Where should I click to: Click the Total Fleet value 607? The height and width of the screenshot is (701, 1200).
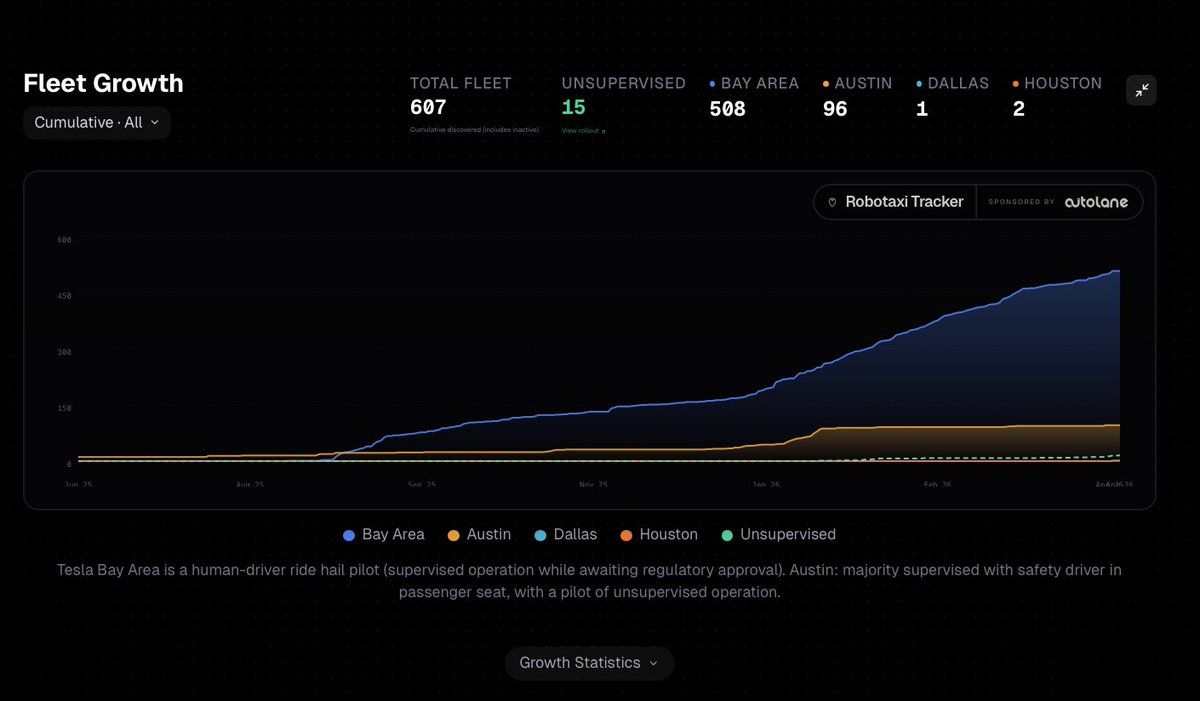[428, 107]
